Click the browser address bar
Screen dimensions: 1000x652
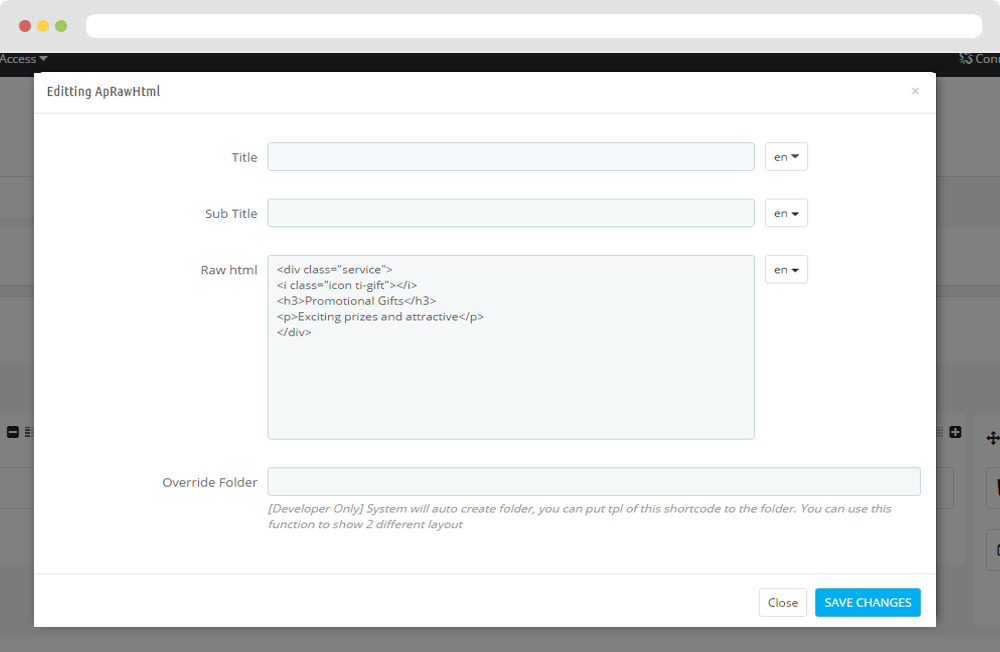pos(534,26)
